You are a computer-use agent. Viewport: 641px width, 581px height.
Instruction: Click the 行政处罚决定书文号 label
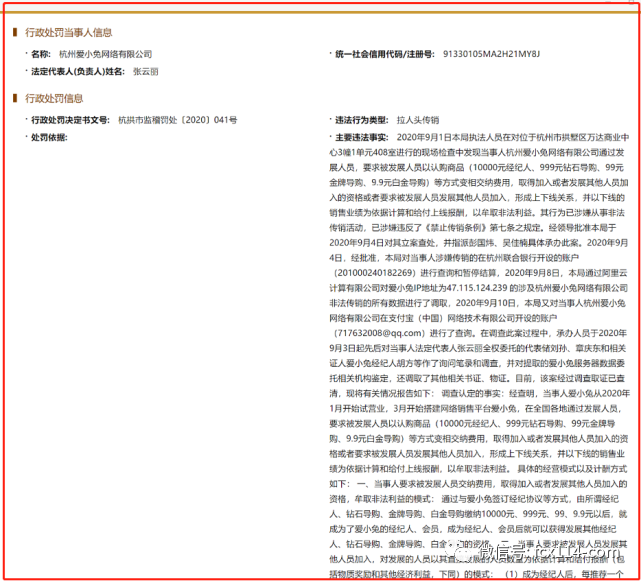tap(70, 120)
